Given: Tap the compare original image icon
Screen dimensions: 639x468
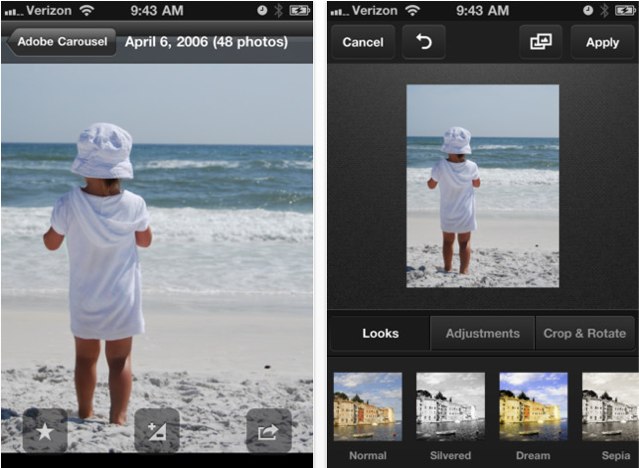Looking at the screenshot, I should pyautogui.click(x=541, y=42).
